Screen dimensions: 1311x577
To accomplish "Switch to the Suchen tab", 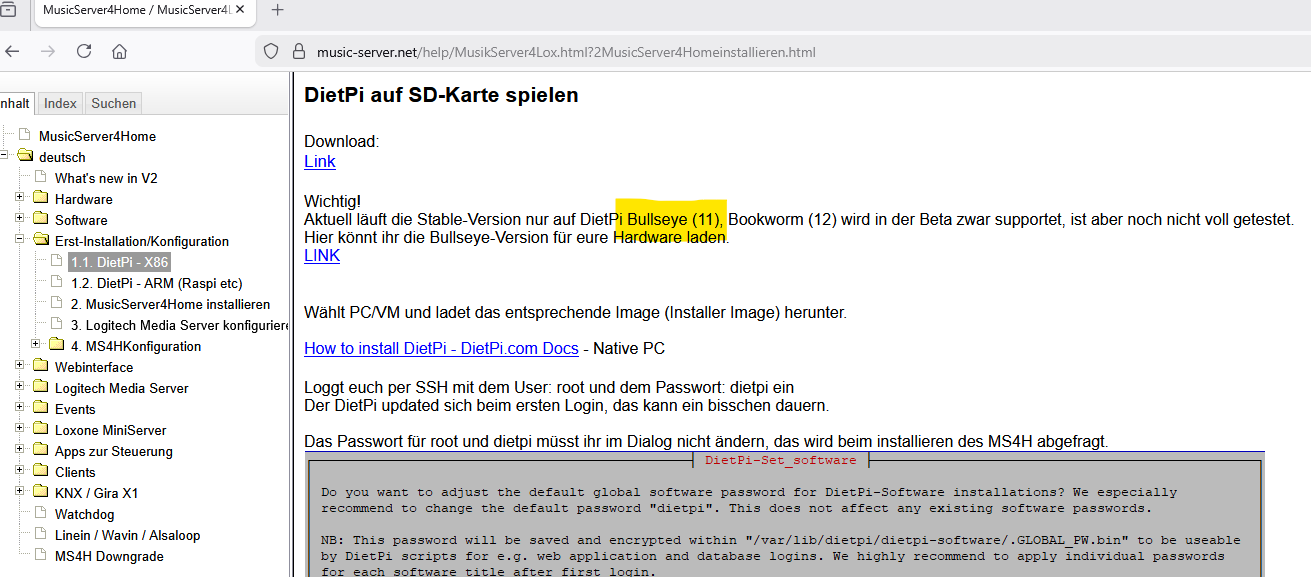I will coord(112,103).
